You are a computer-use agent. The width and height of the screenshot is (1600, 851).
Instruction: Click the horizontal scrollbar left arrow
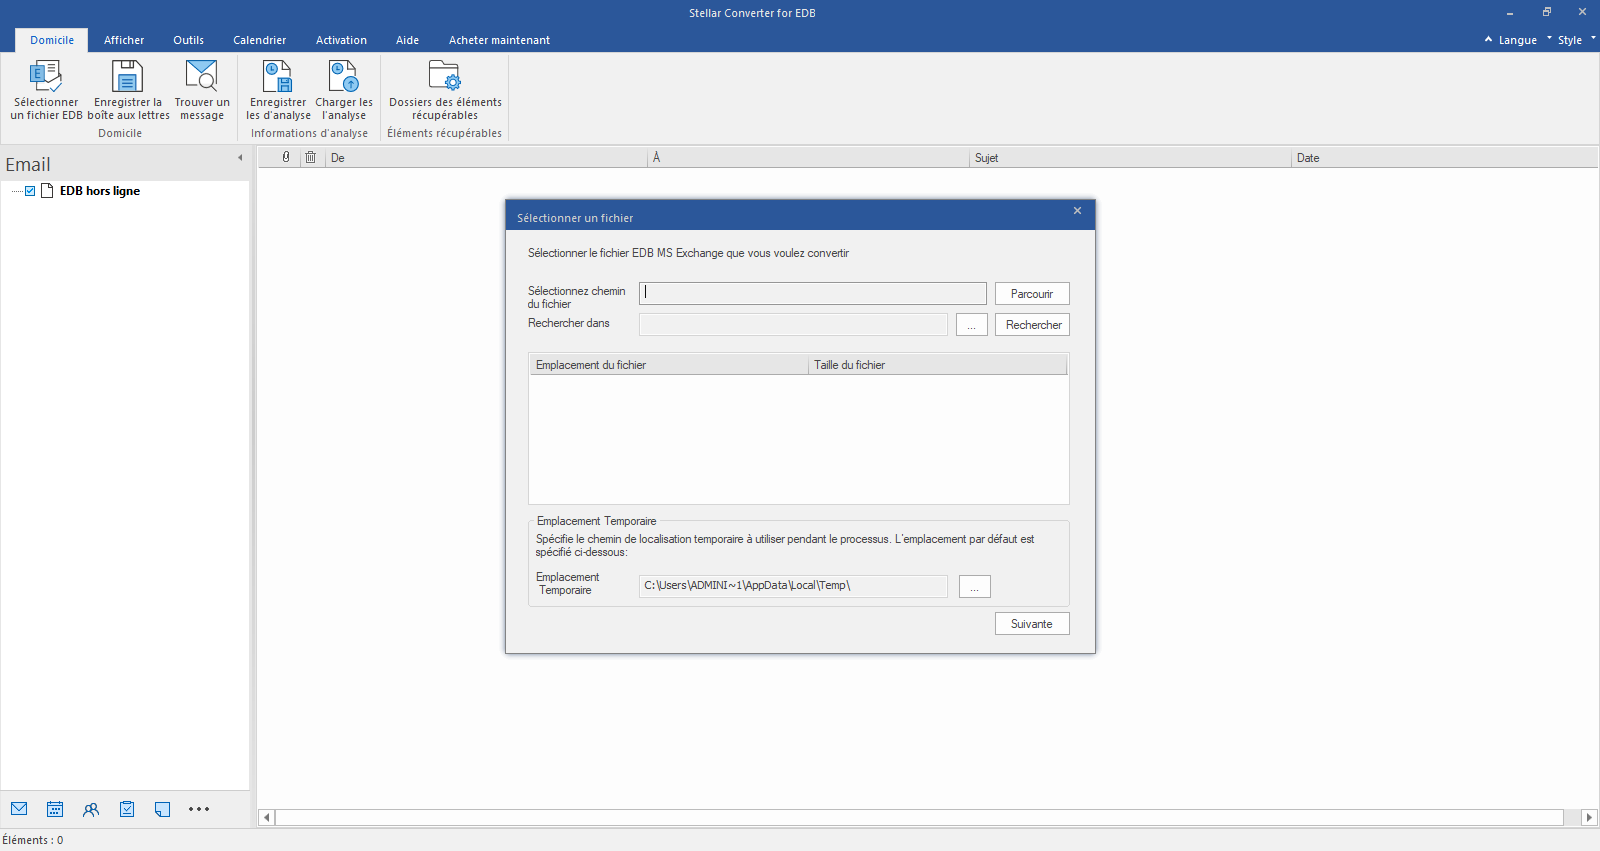(x=267, y=818)
